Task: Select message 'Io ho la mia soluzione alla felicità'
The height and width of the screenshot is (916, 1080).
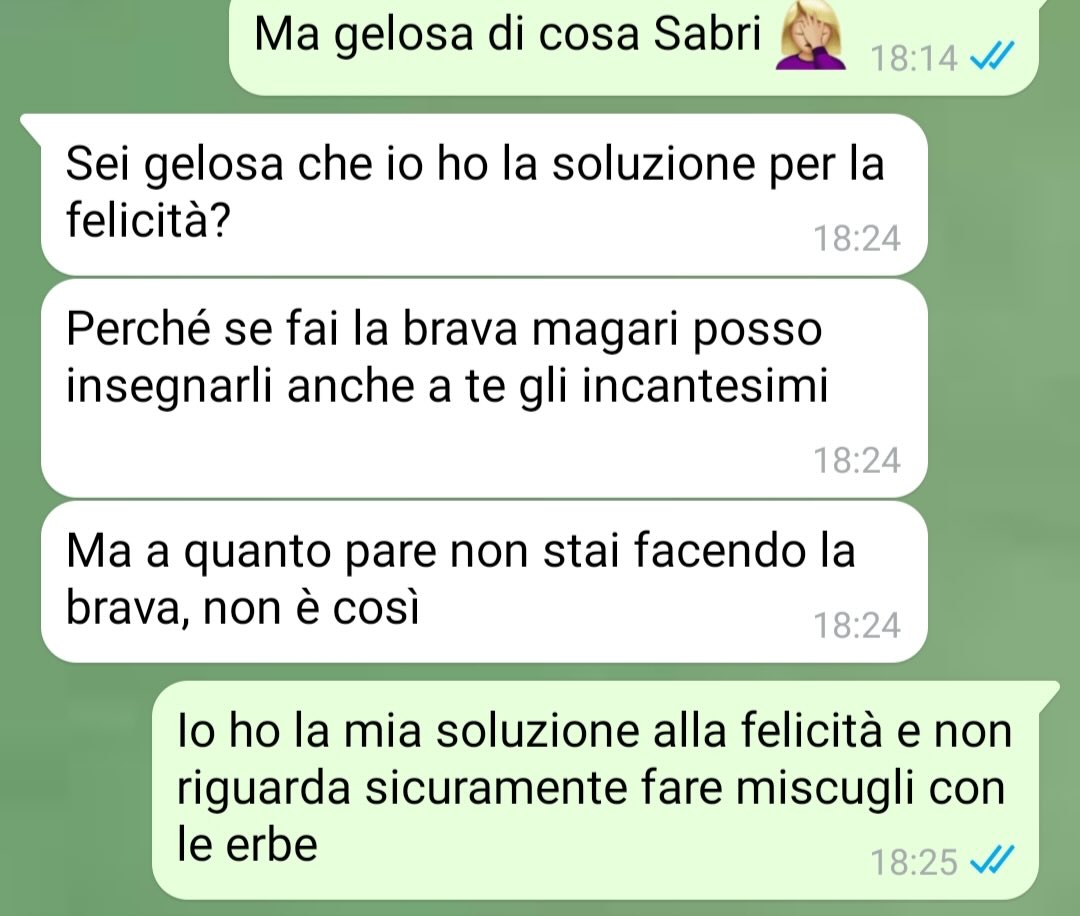Action: point(595,791)
